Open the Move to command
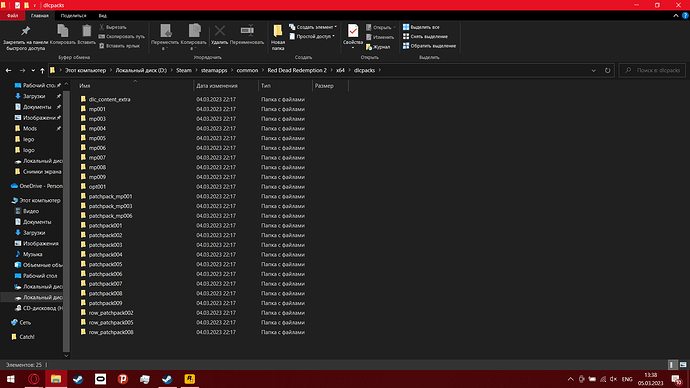The image size is (690, 388). [x=165, y=37]
